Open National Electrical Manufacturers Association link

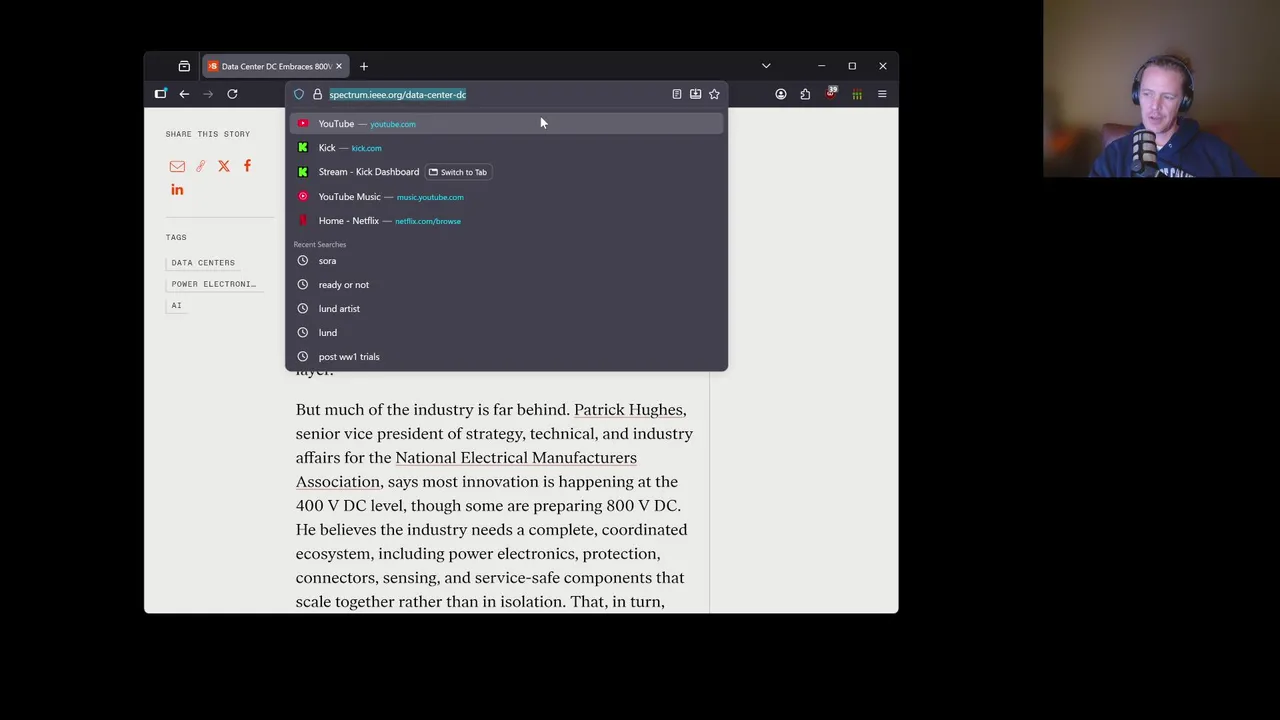click(x=466, y=470)
